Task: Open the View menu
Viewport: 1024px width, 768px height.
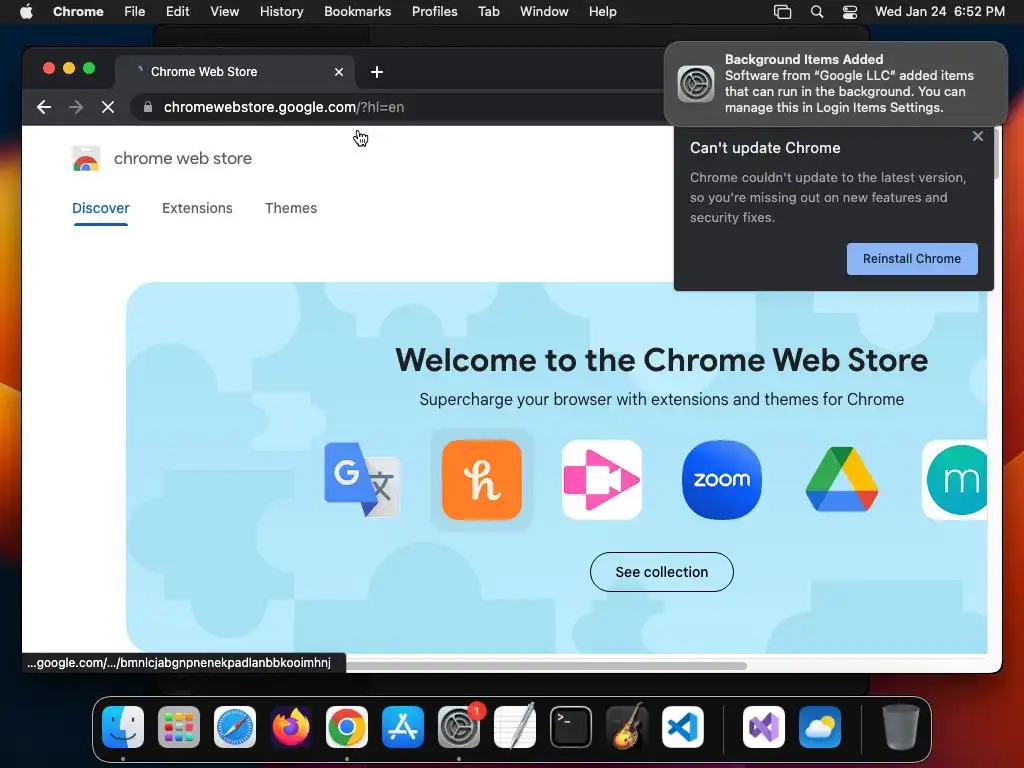Action: click(x=224, y=12)
